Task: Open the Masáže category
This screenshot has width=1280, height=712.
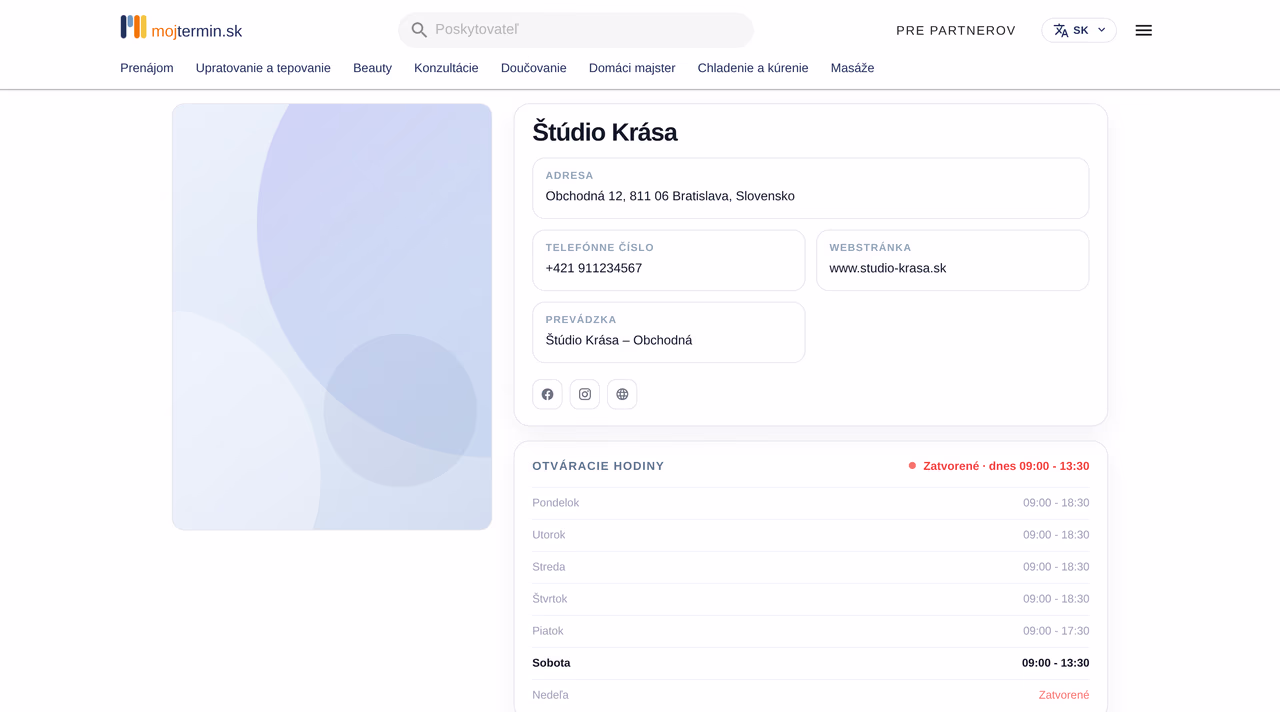Action: click(852, 68)
